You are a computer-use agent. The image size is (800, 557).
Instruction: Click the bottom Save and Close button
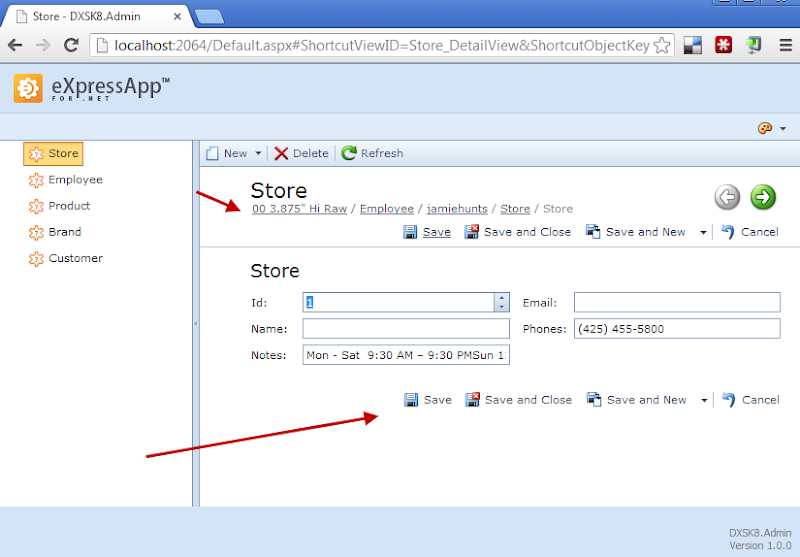point(519,400)
